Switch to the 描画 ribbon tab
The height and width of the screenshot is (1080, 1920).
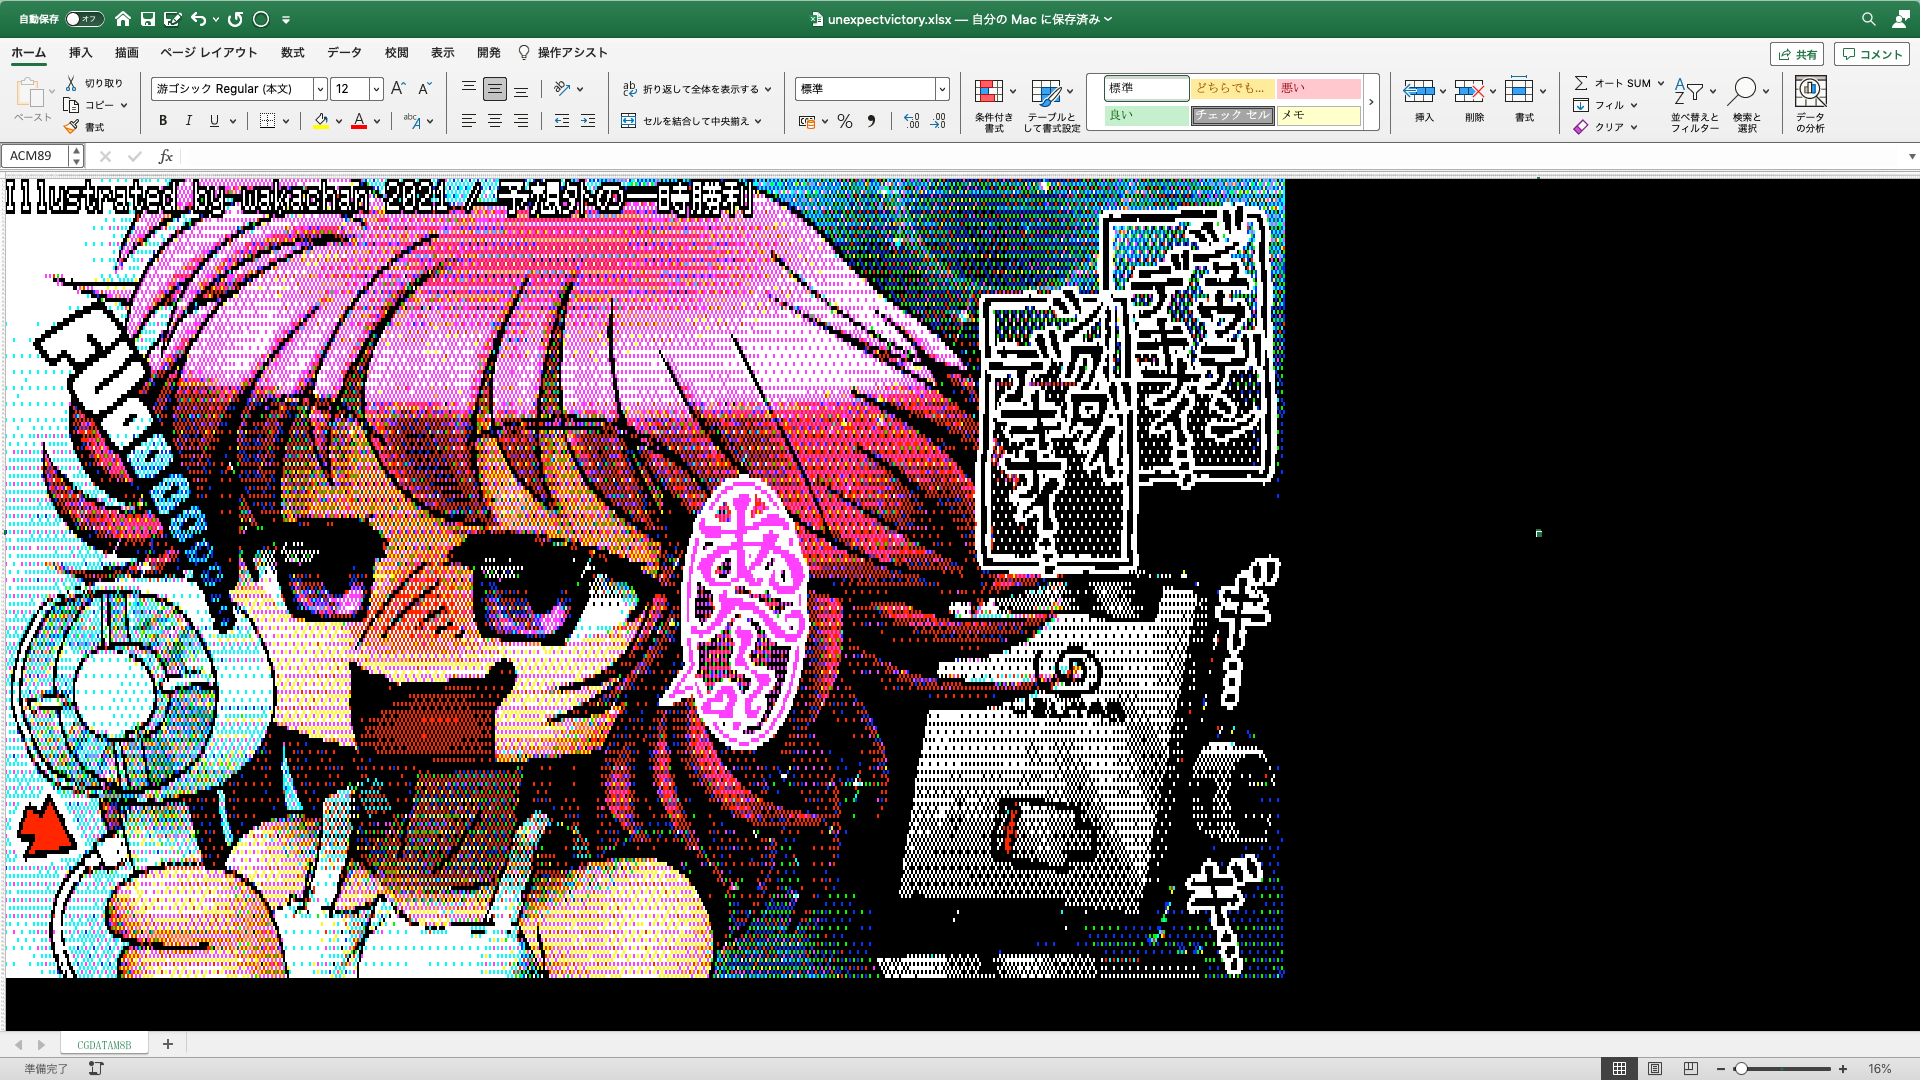127,53
